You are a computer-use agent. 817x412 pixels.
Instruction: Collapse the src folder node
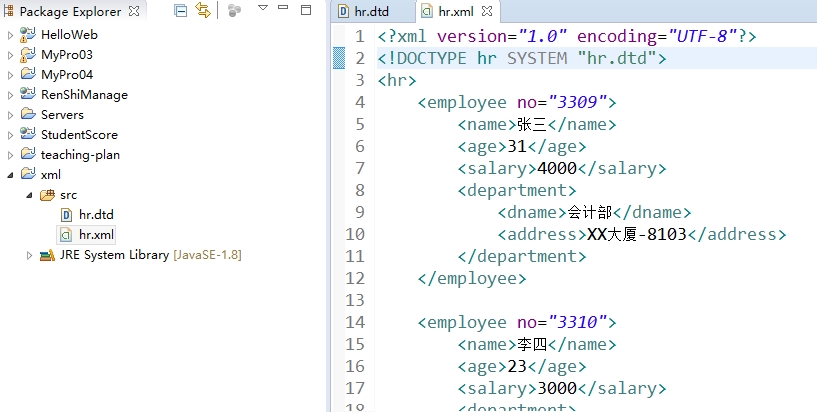(29, 195)
